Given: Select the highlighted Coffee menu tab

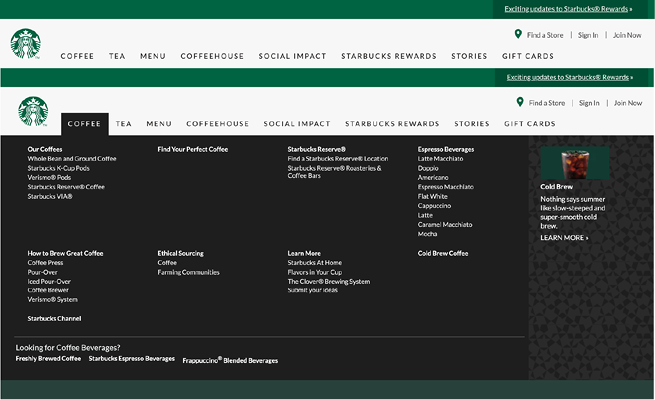Looking at the screenshot, I should pyautogui.click(x=85, y=124).
